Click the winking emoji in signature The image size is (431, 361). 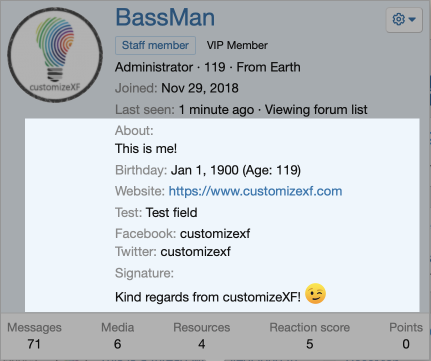(x=315, y=294)
